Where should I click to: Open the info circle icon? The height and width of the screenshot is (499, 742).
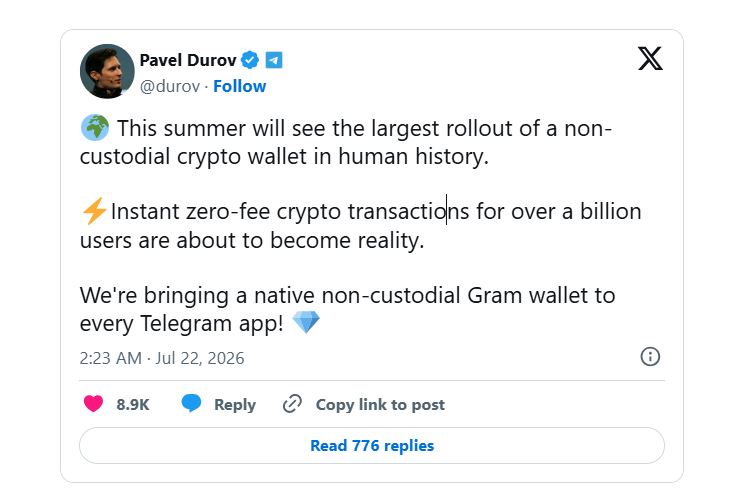[650, 356]
